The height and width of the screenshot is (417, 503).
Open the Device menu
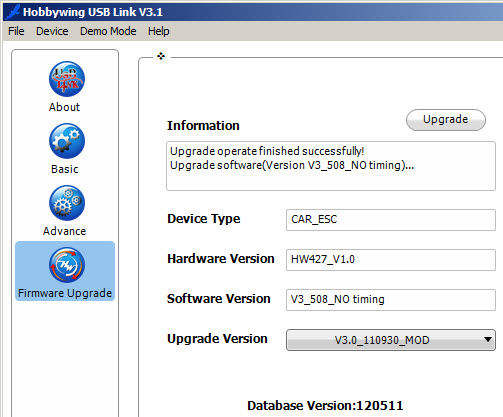(52, 31)
